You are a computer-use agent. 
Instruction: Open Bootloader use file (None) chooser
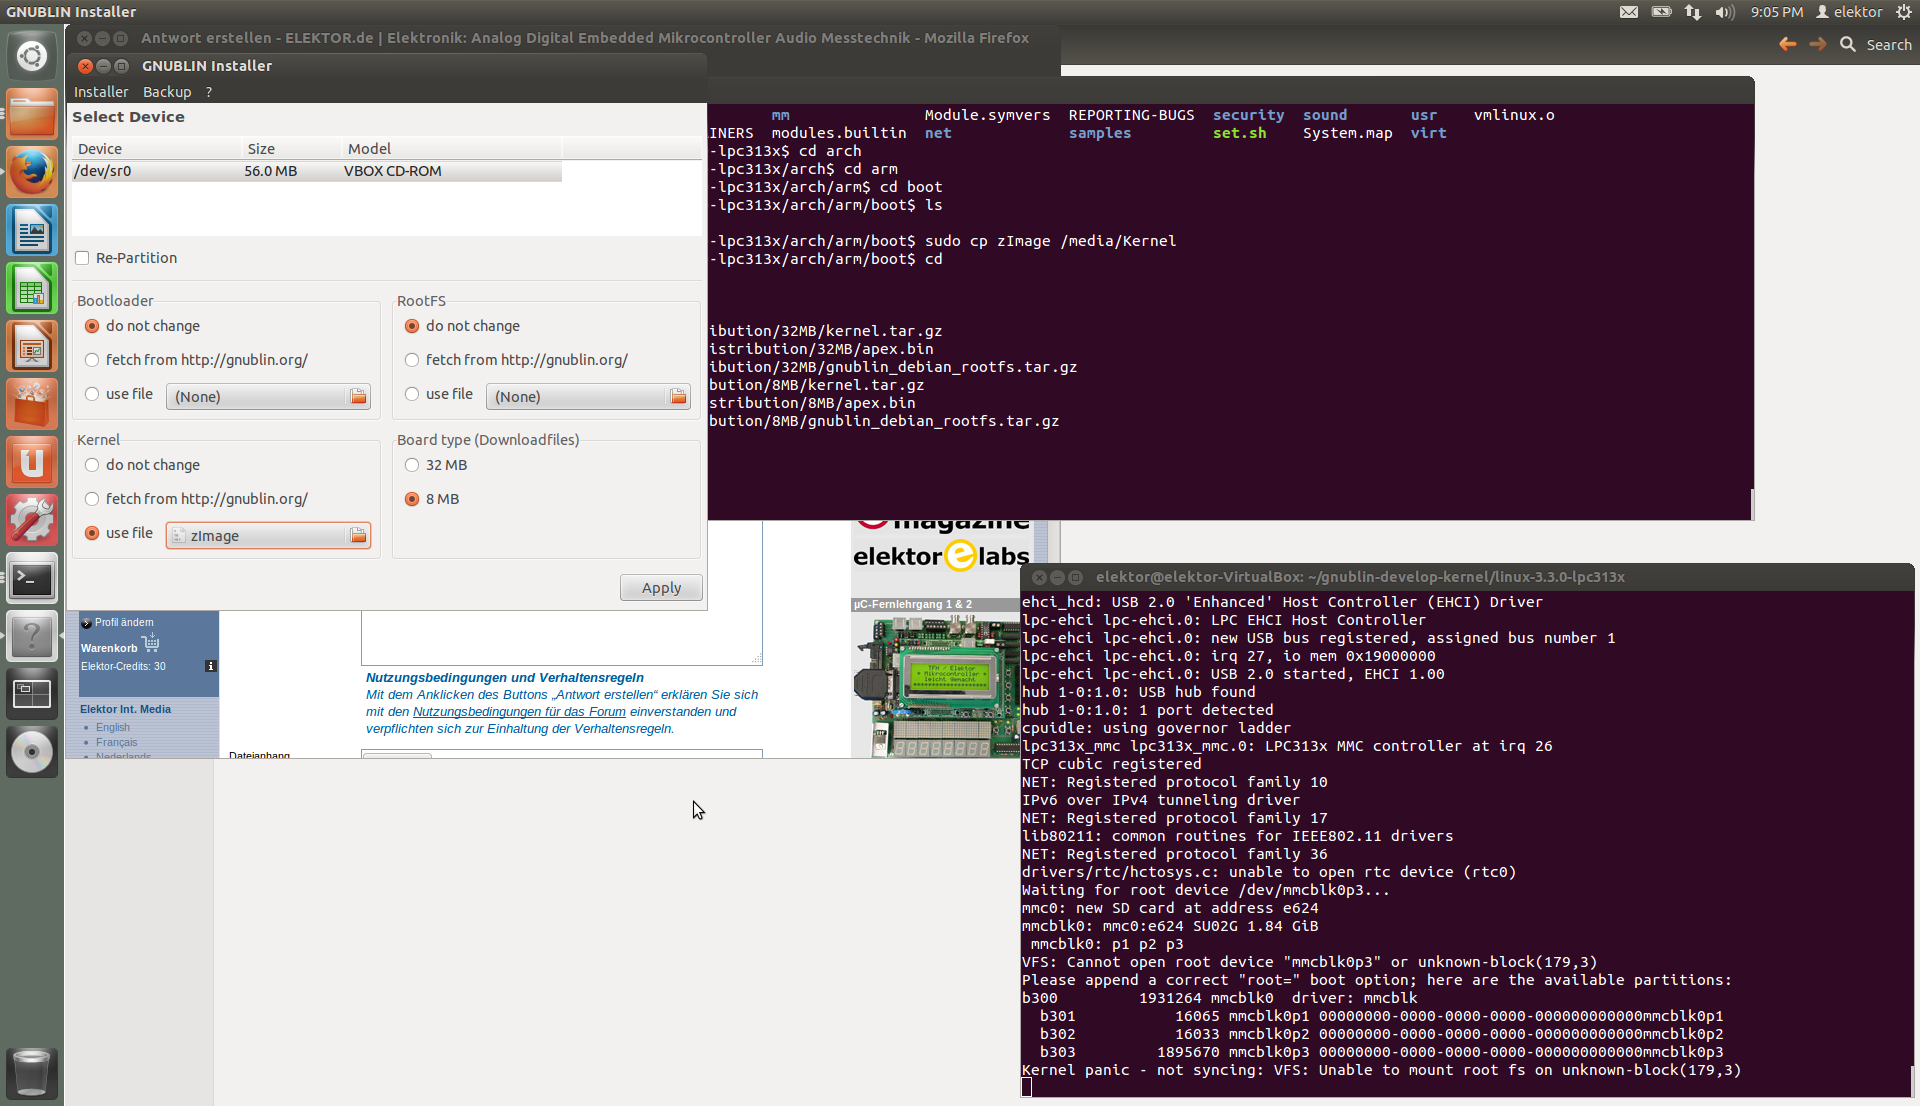point(267,397)
